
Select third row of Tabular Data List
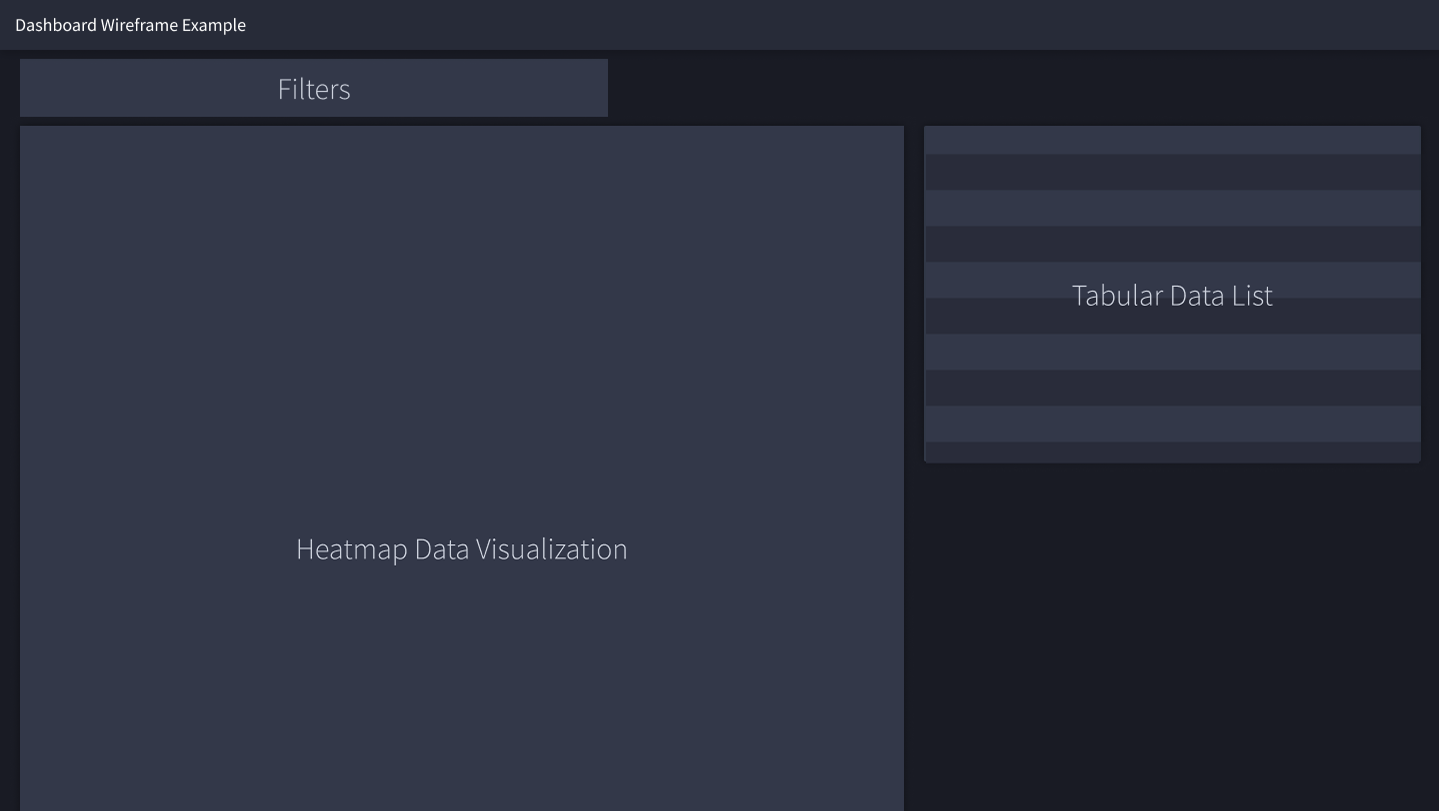1172,208
